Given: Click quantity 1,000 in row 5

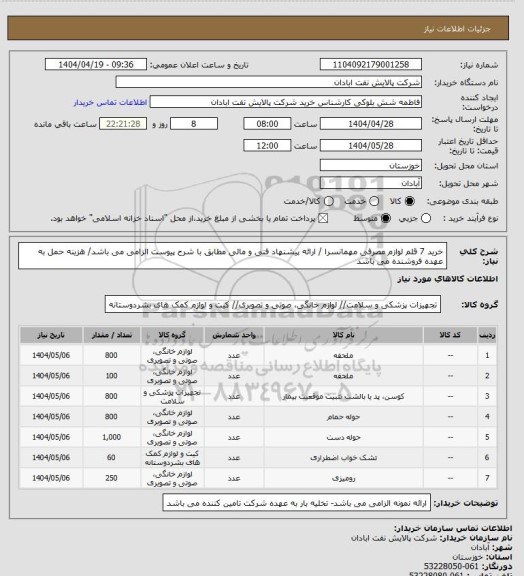Looking at the screenshot, I should [111, 437].
